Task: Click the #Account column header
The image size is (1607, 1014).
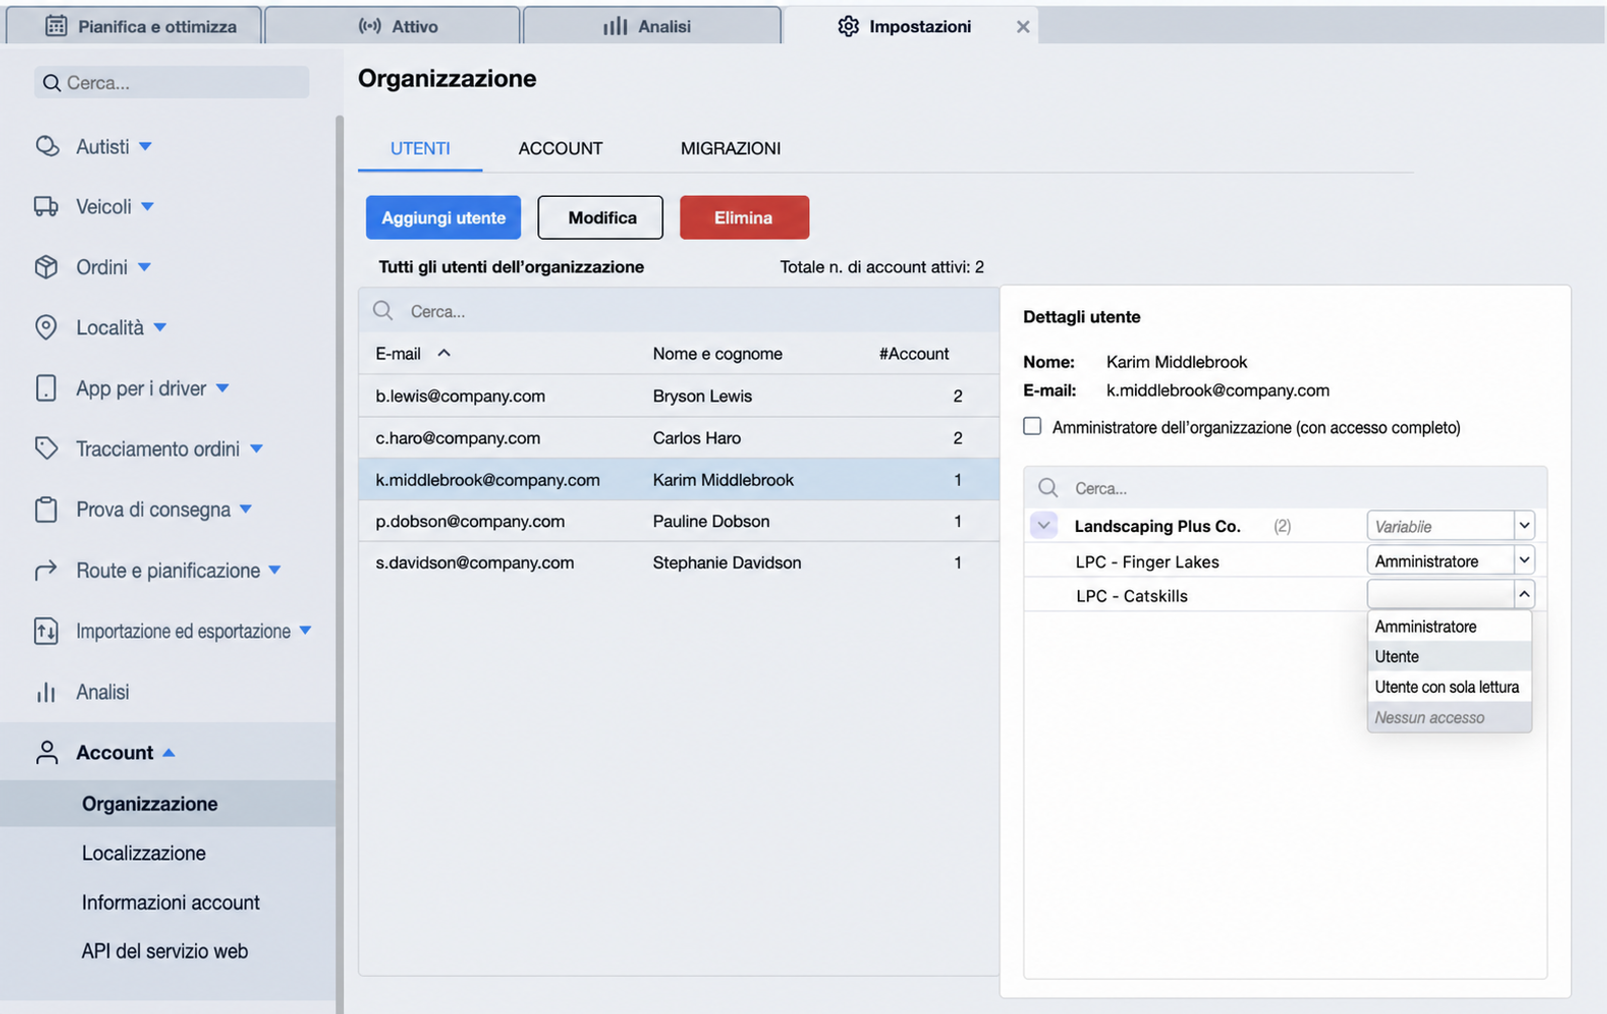Action: (x=914, y=353)
